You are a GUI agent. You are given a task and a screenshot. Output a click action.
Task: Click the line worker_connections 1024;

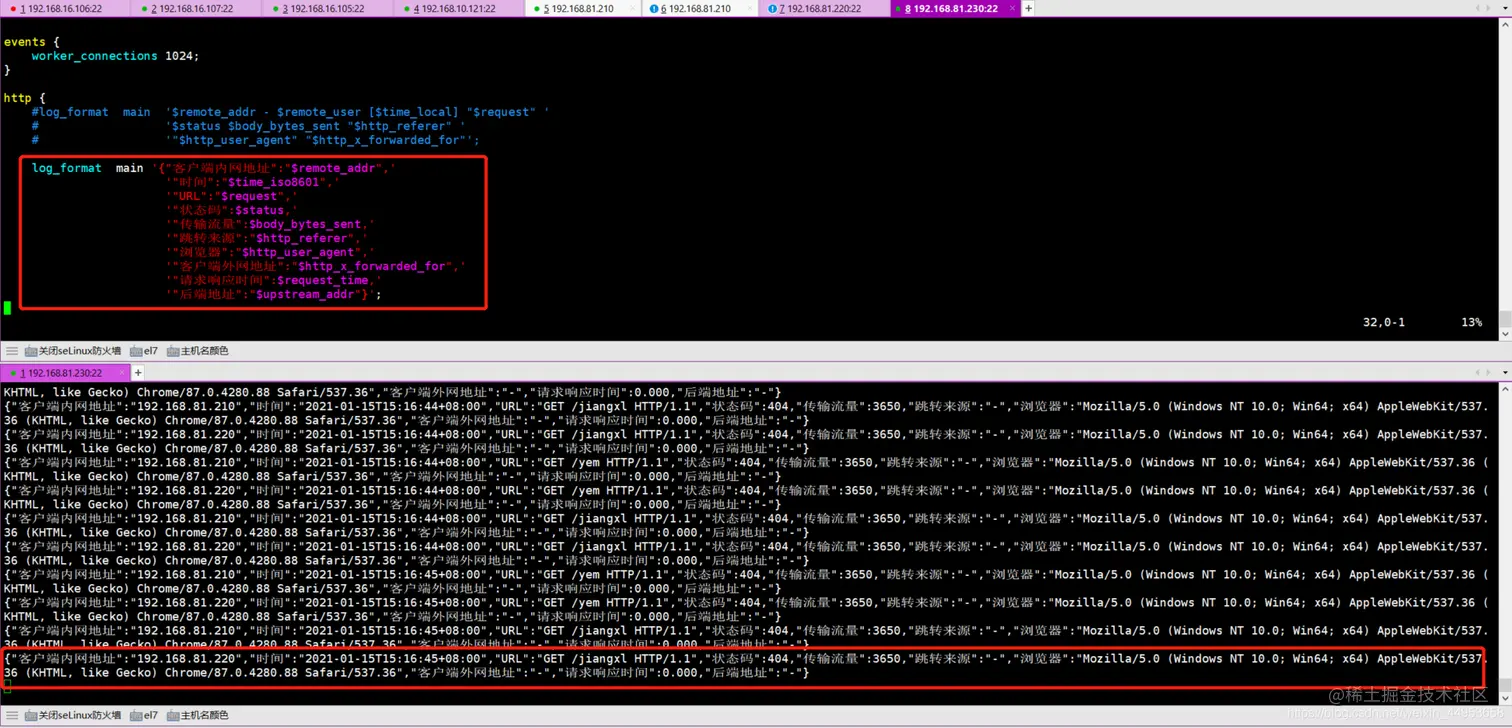pos(115,56)
